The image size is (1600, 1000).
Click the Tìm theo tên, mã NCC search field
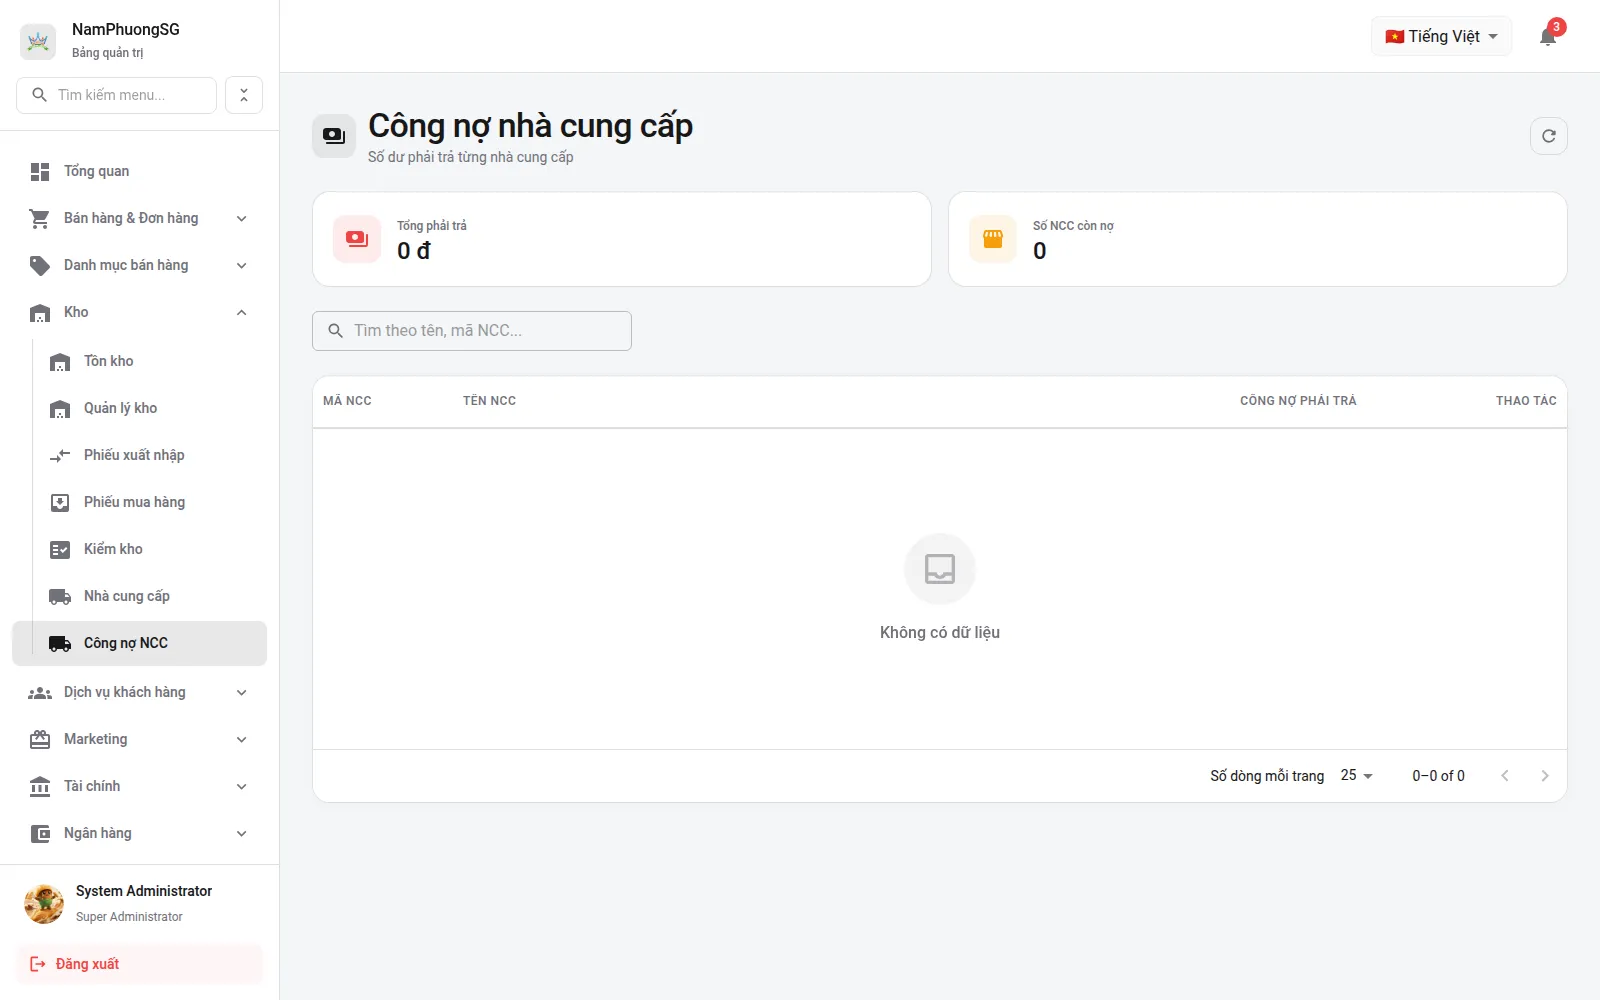[472, 331]
